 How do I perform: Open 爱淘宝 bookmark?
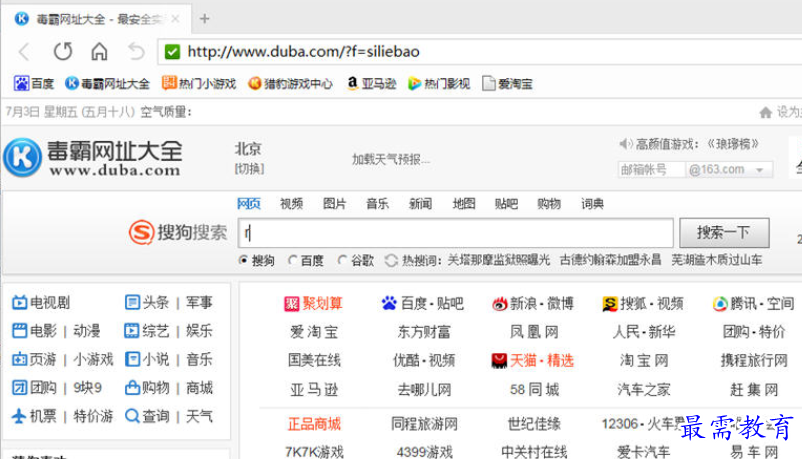[507, 83]
